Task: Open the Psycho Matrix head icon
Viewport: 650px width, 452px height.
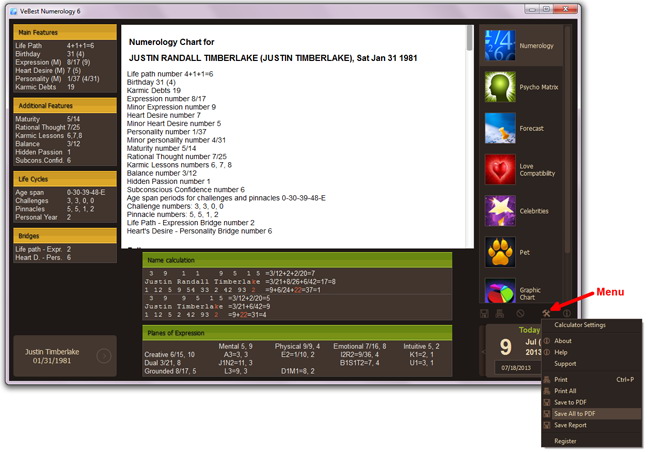Action: point(500,87)
